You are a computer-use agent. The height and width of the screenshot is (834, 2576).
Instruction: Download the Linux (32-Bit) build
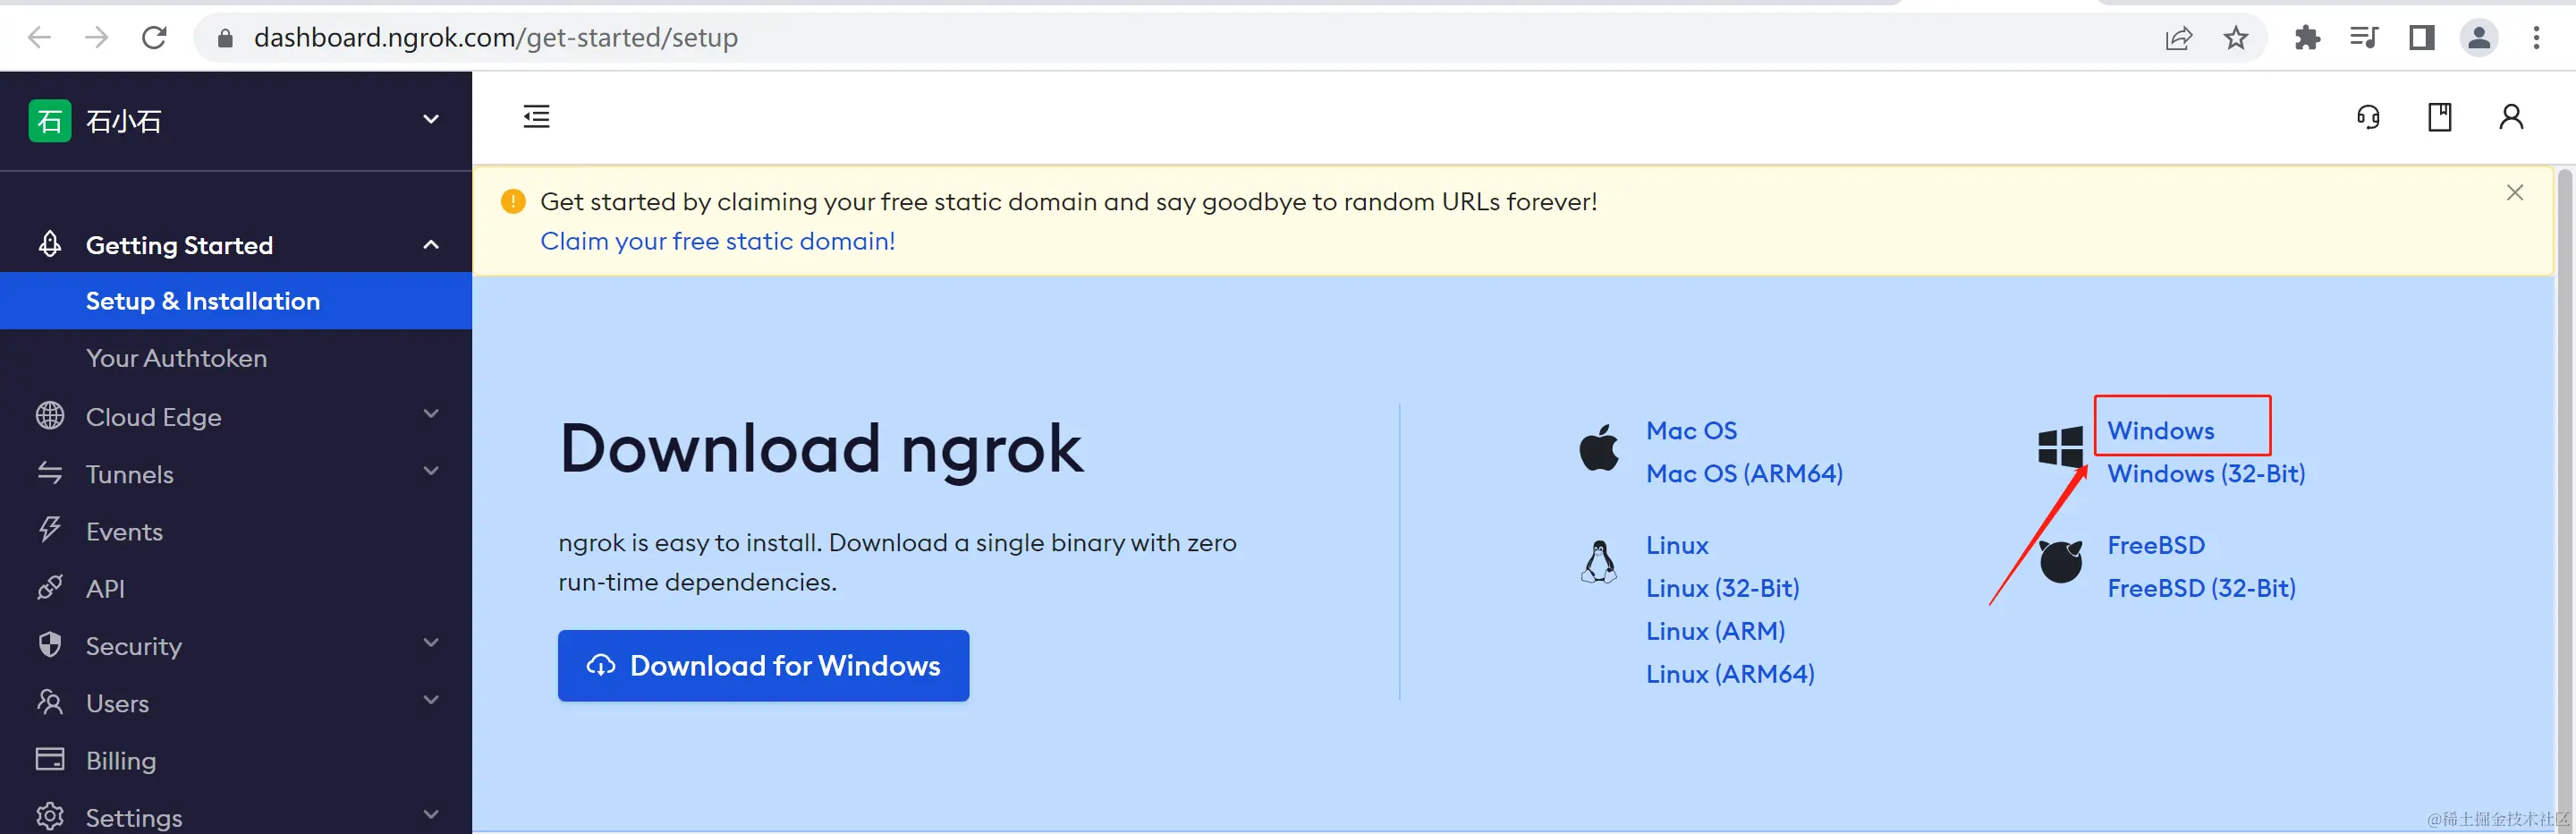1722,588
